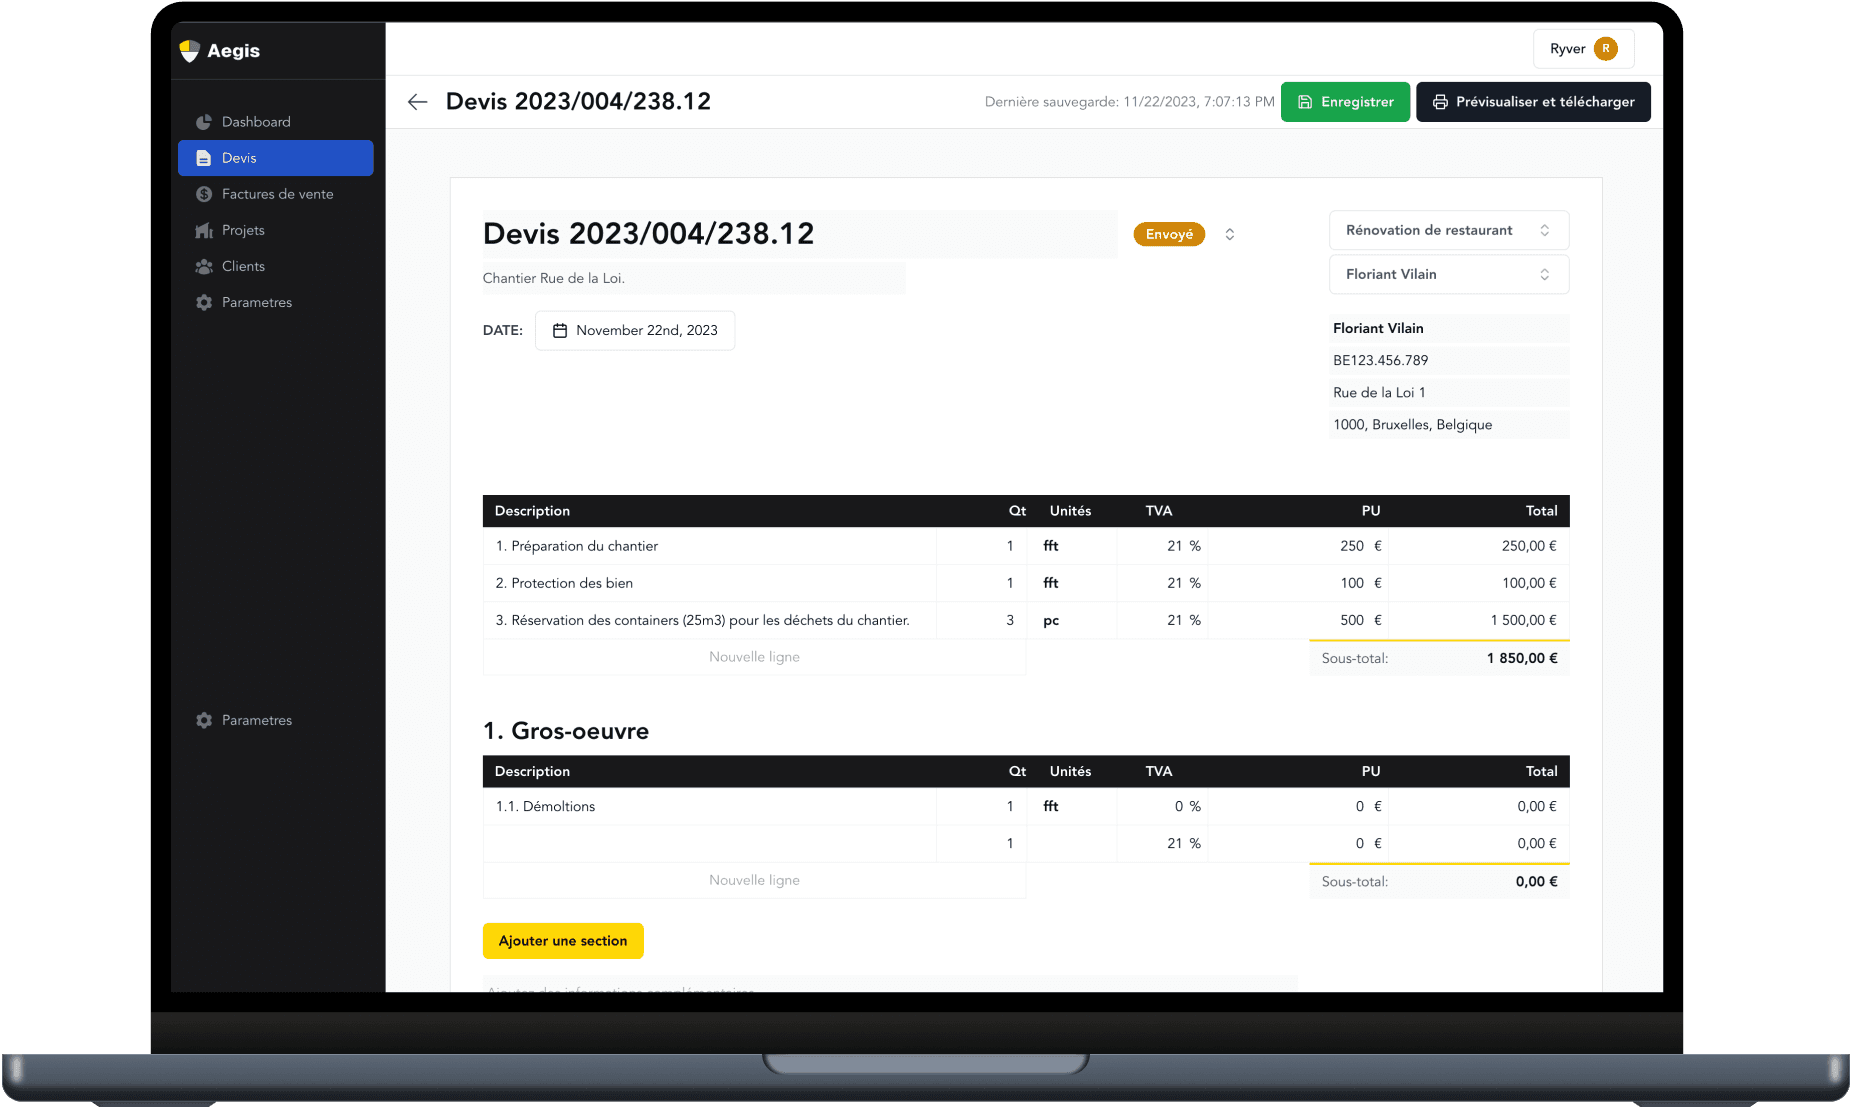Edit quantity 3 in containers row
This screenshot has height=1107, width=1850.
click(981, 620)
